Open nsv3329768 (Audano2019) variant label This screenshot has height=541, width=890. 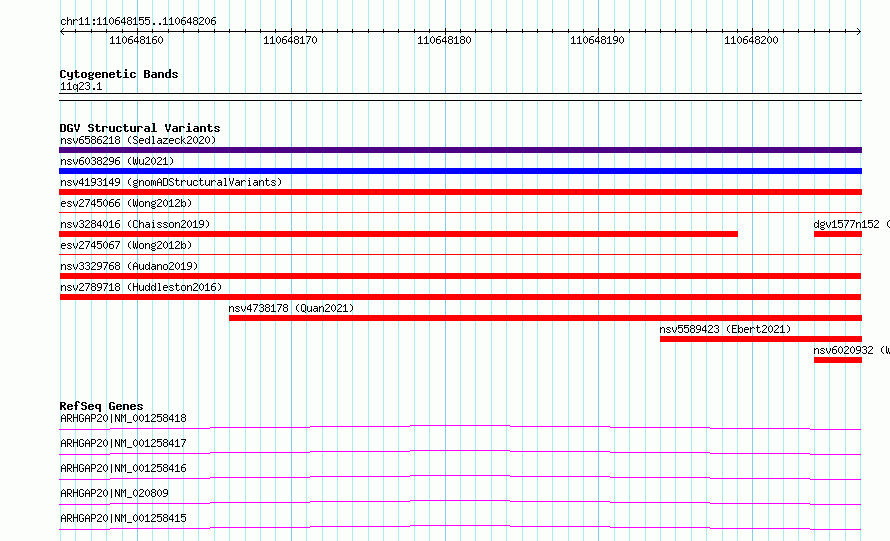(x=129, y=266)
